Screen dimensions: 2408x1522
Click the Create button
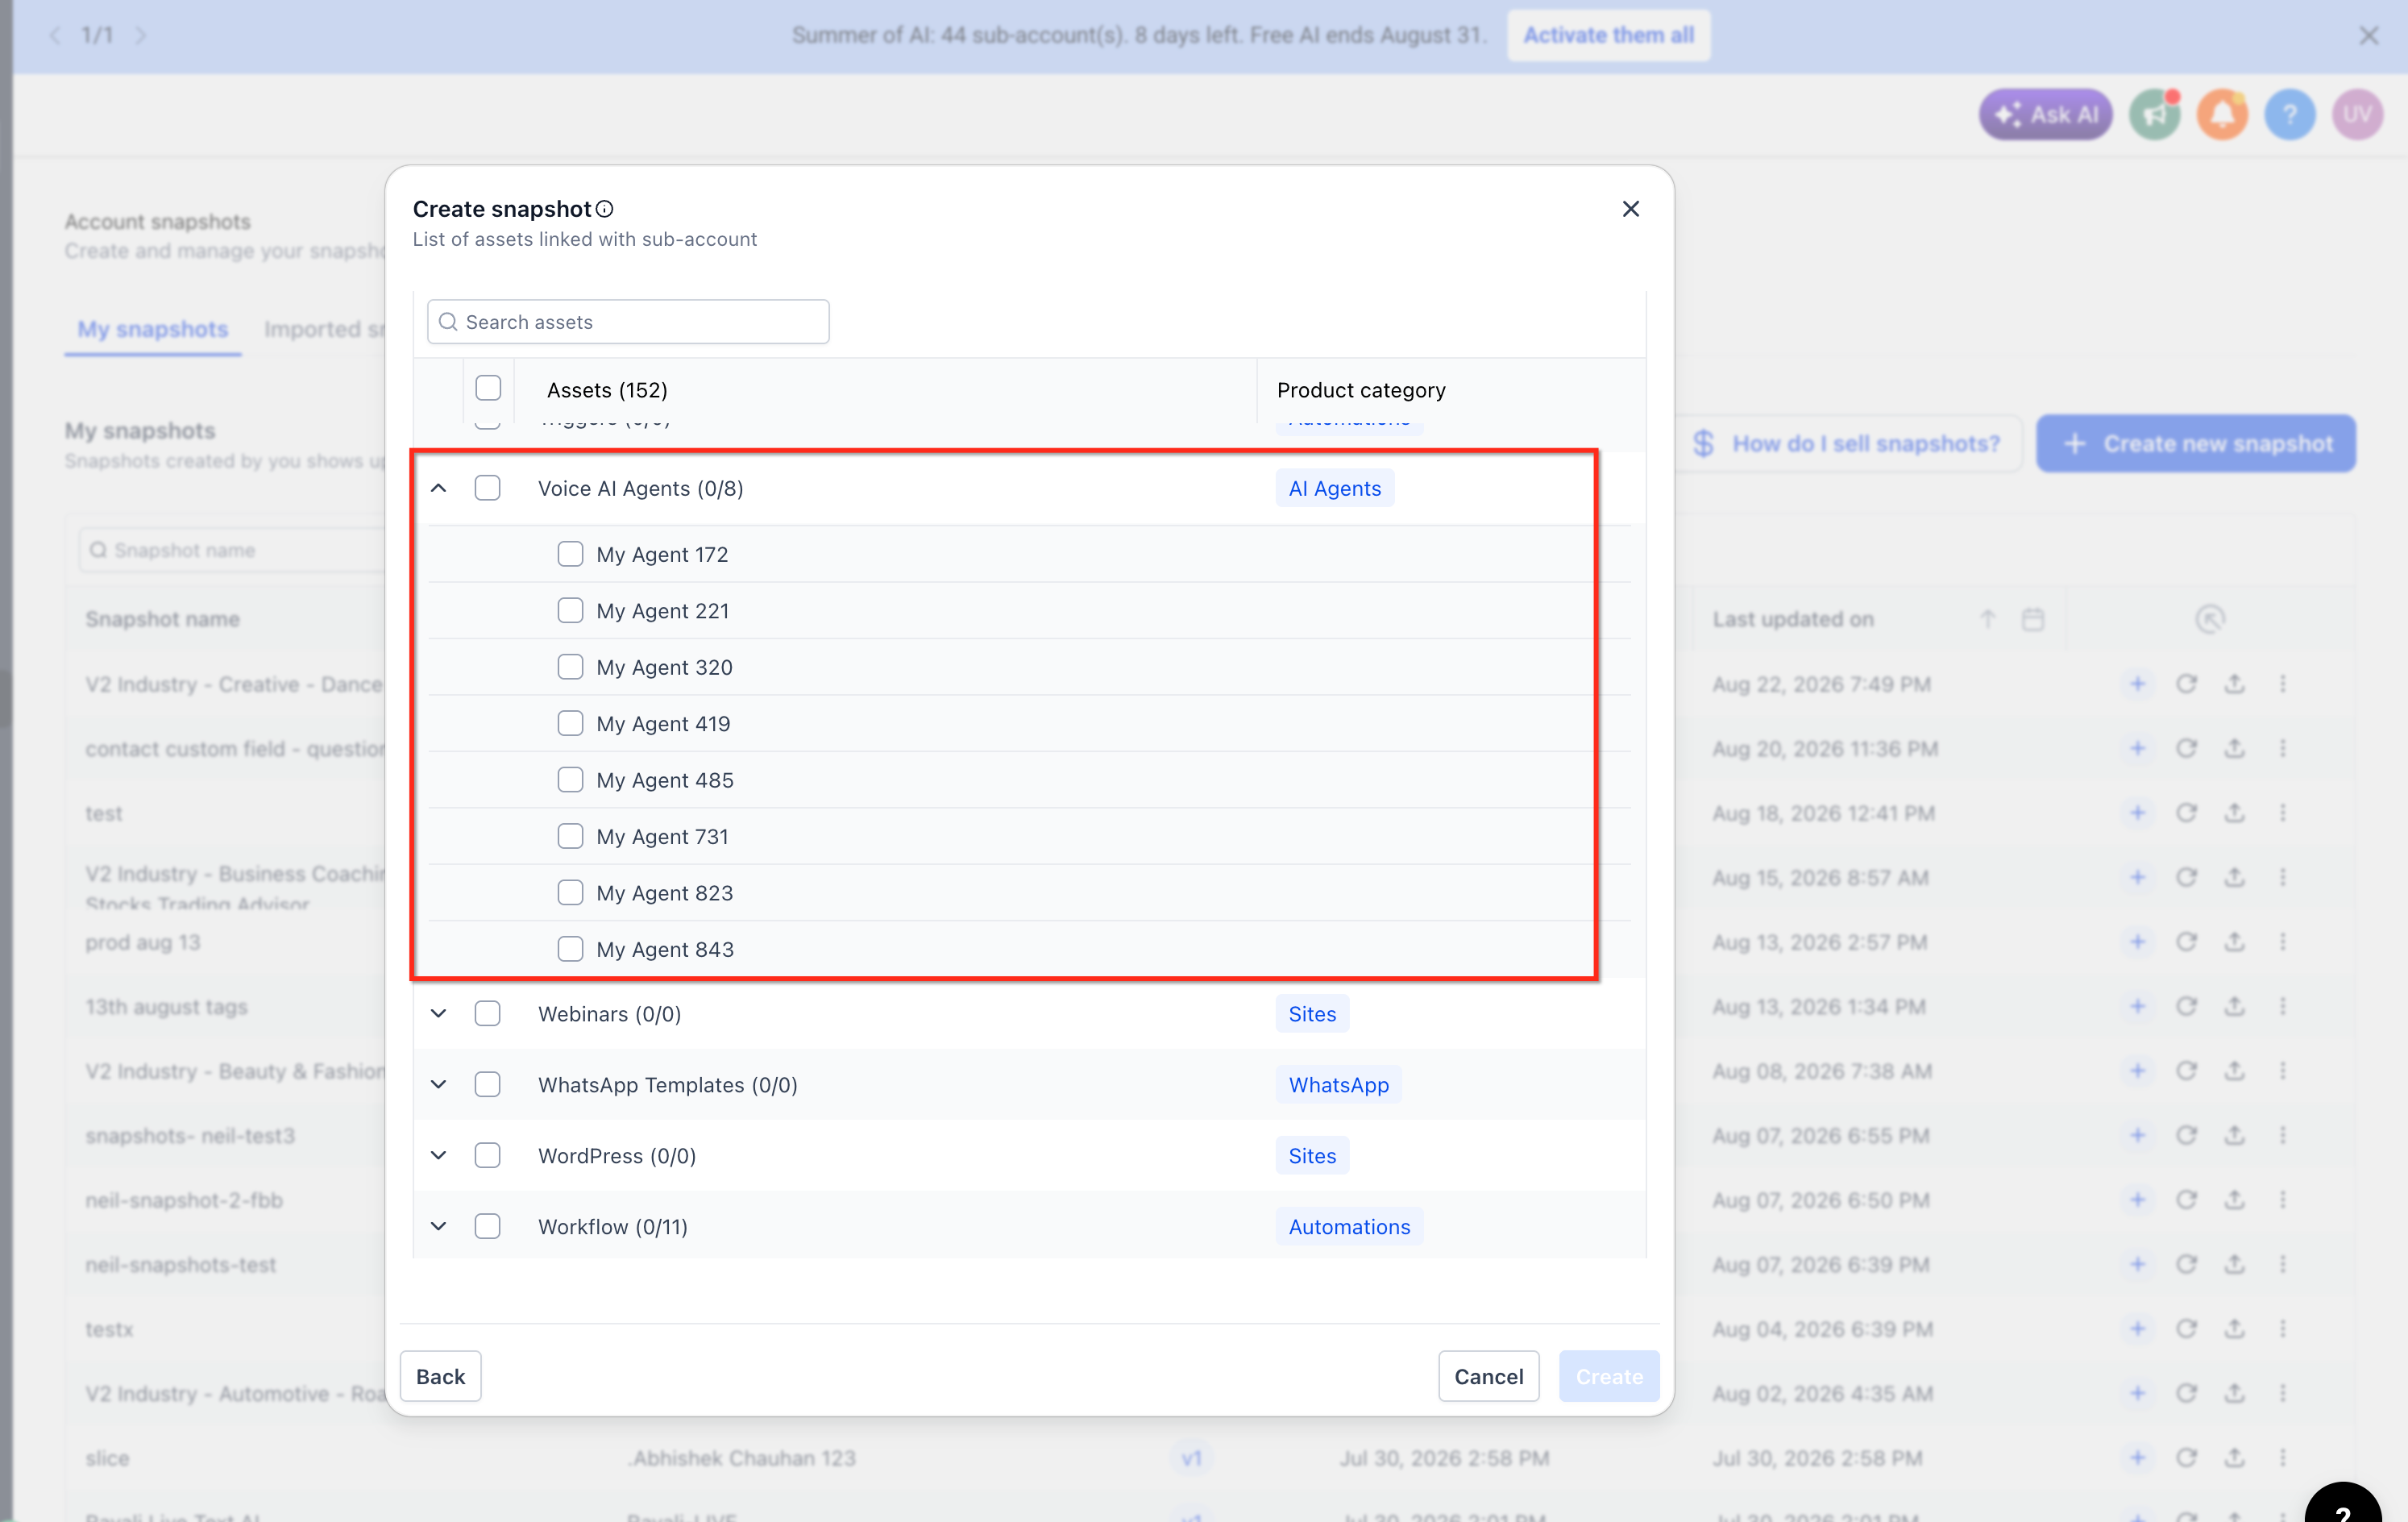pyautogui.click(x=1608, y=1376)
